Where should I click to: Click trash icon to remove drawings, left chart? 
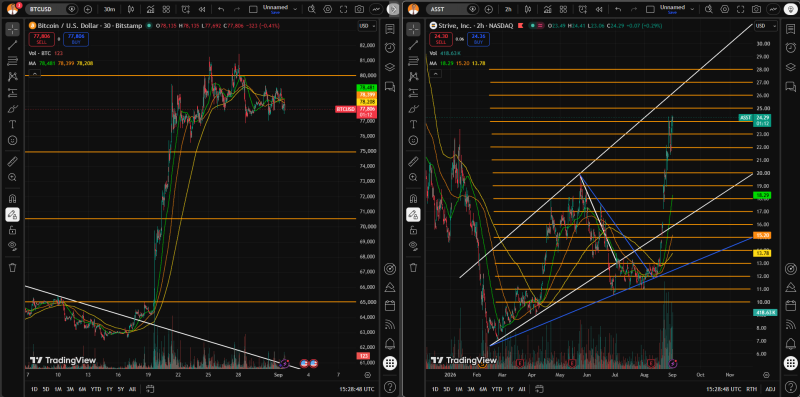[13, 267]
